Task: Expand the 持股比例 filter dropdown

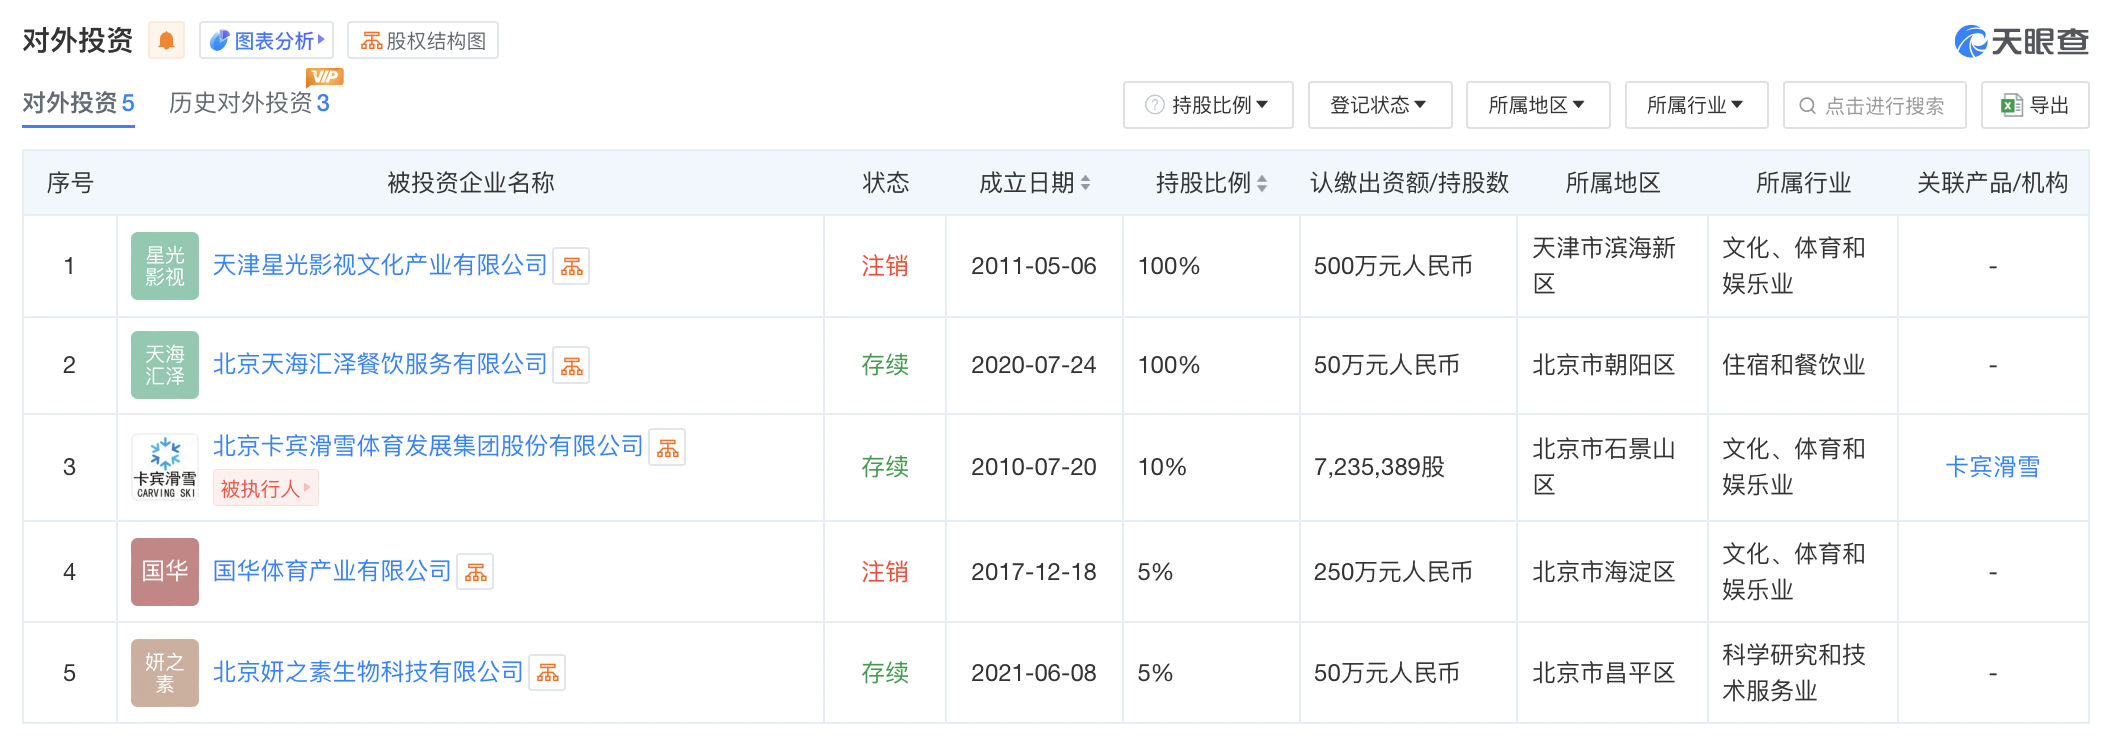Action: 1208,105
